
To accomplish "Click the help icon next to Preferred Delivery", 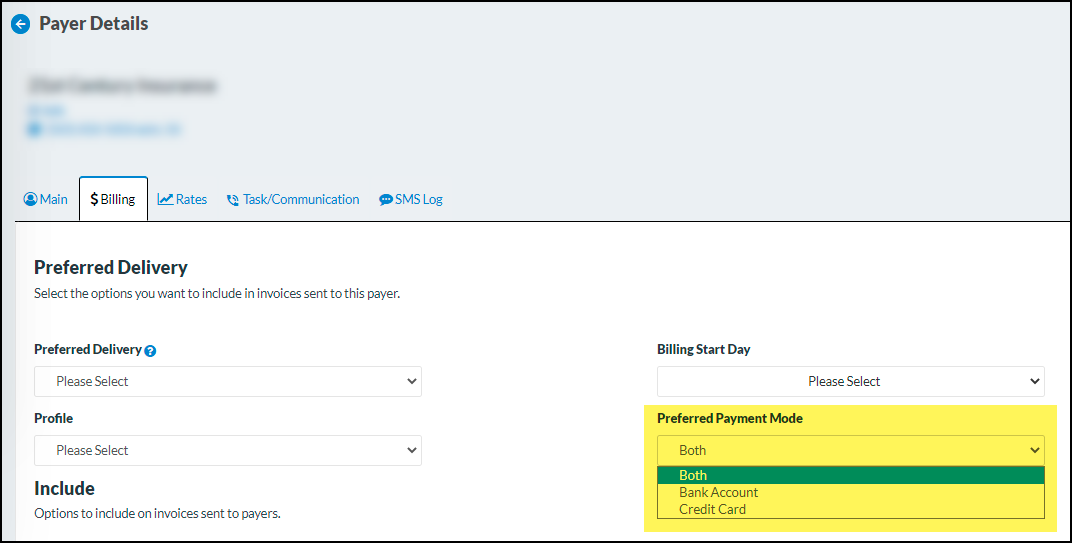I will [x=151, y=351].
